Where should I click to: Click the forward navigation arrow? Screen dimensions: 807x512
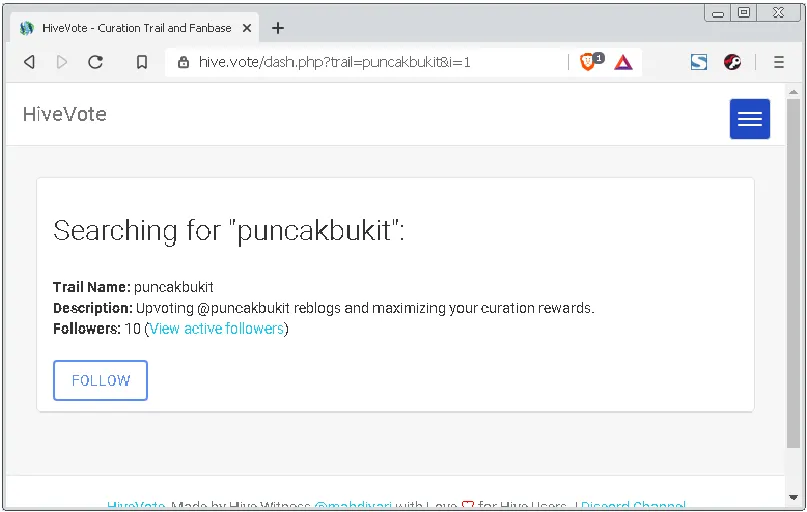[x=62, y=62]
